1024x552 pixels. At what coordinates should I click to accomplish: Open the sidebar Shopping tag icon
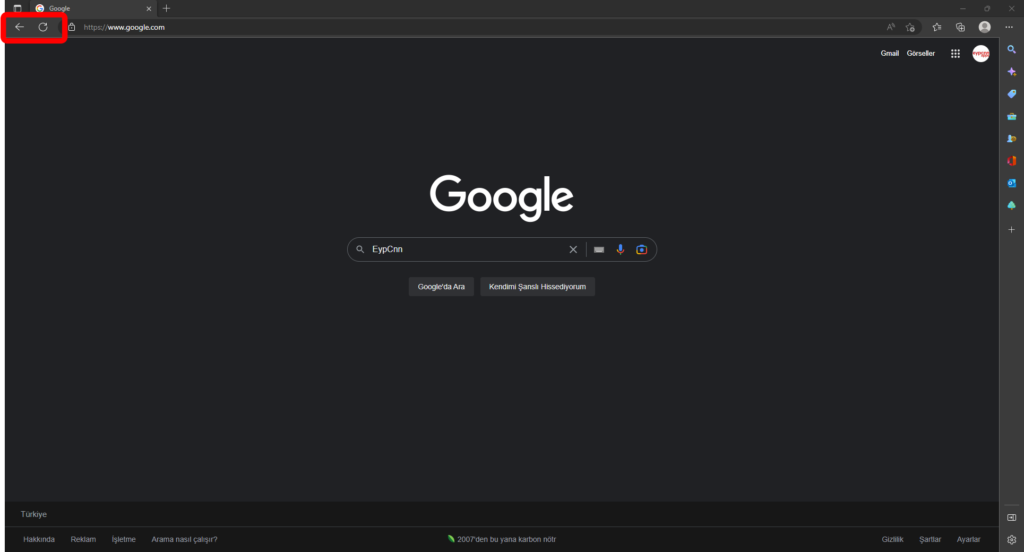pyautogui.click(x=1012, y=94)
